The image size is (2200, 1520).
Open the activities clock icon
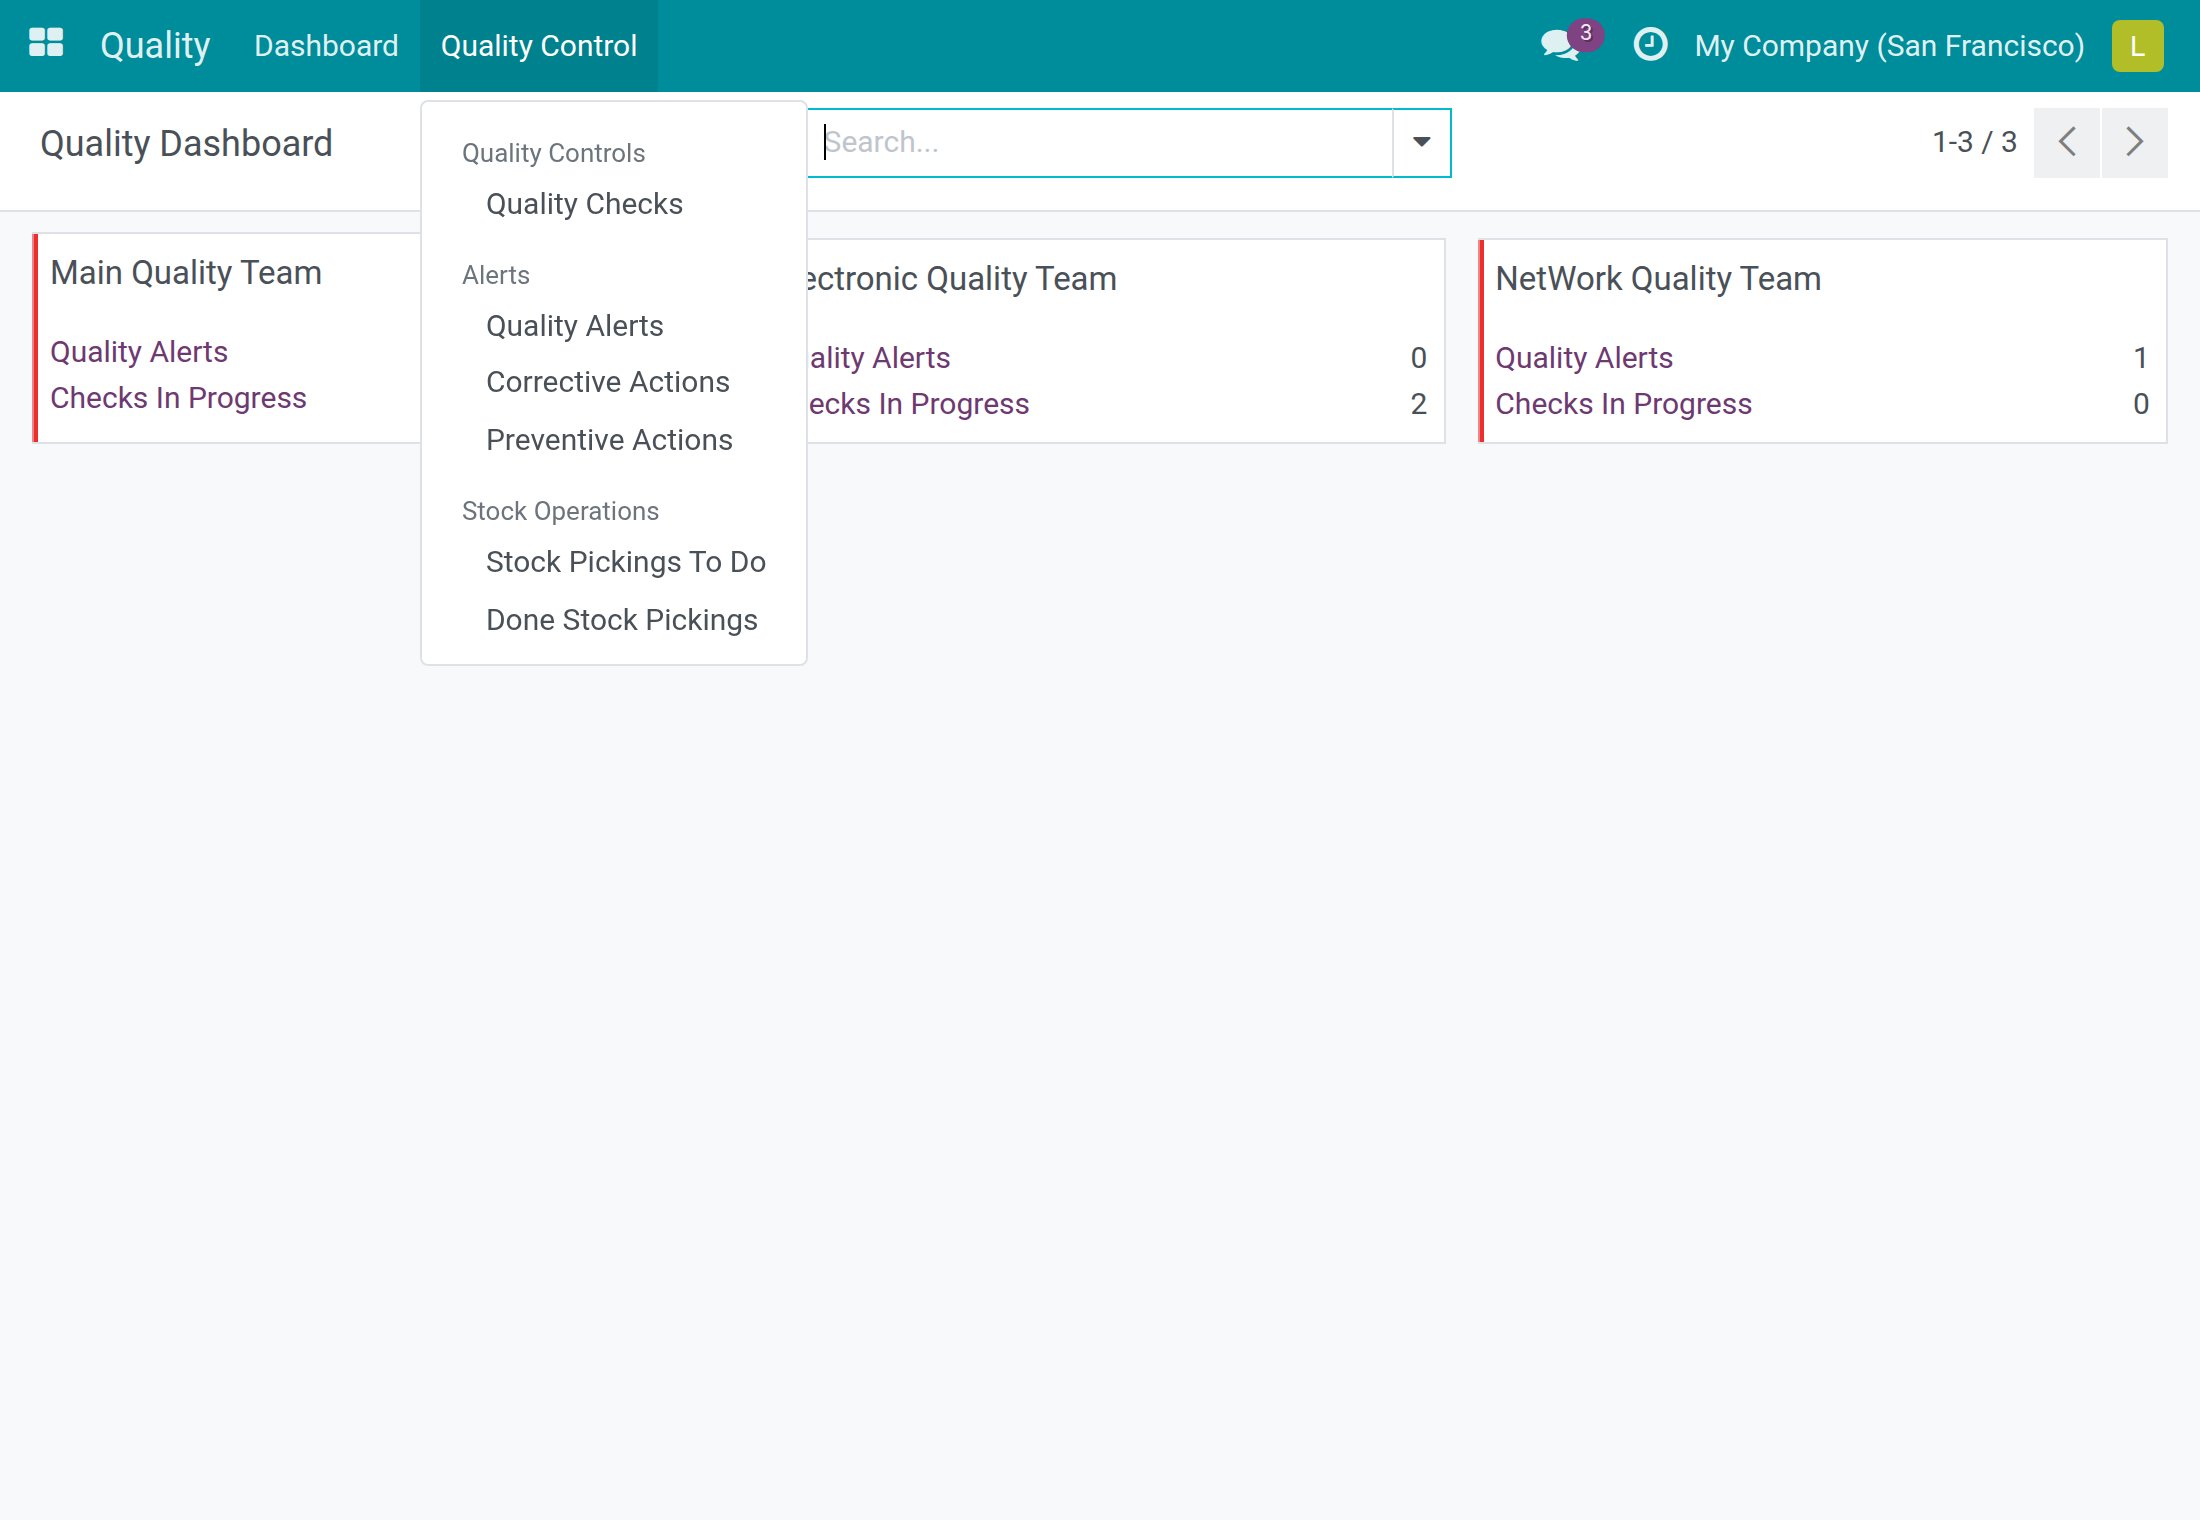[1649, 45]
